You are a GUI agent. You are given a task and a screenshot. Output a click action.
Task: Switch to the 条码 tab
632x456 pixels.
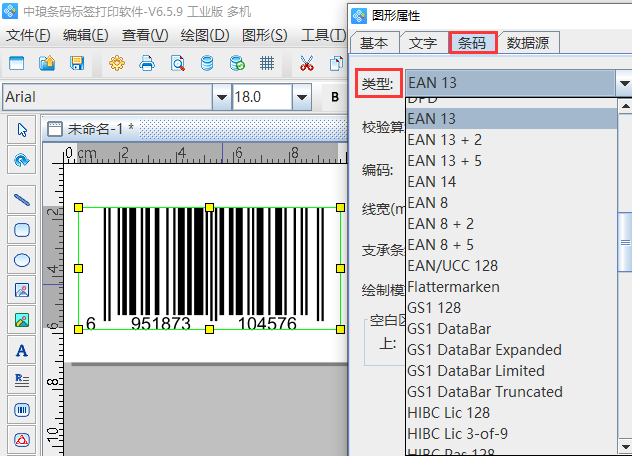pos(472,43)
